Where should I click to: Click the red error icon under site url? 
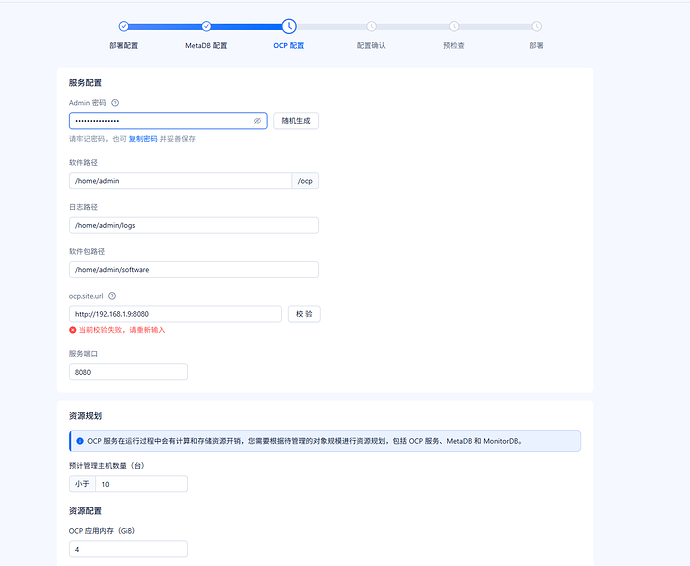tap(73, 330)
